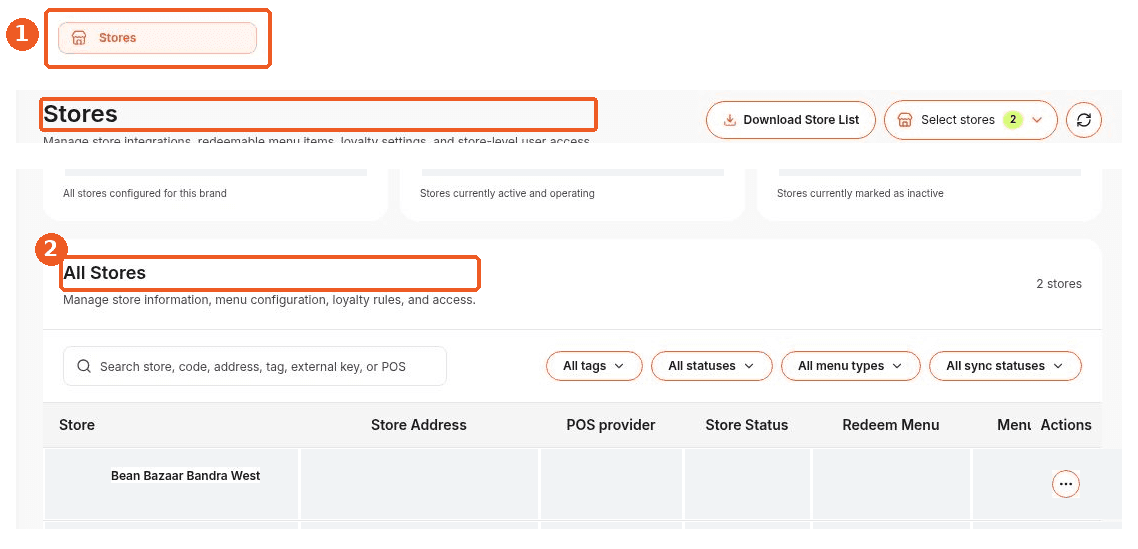Click the Stores page title heading
This screenshot has width=1138, height=549.
(80, 114)
